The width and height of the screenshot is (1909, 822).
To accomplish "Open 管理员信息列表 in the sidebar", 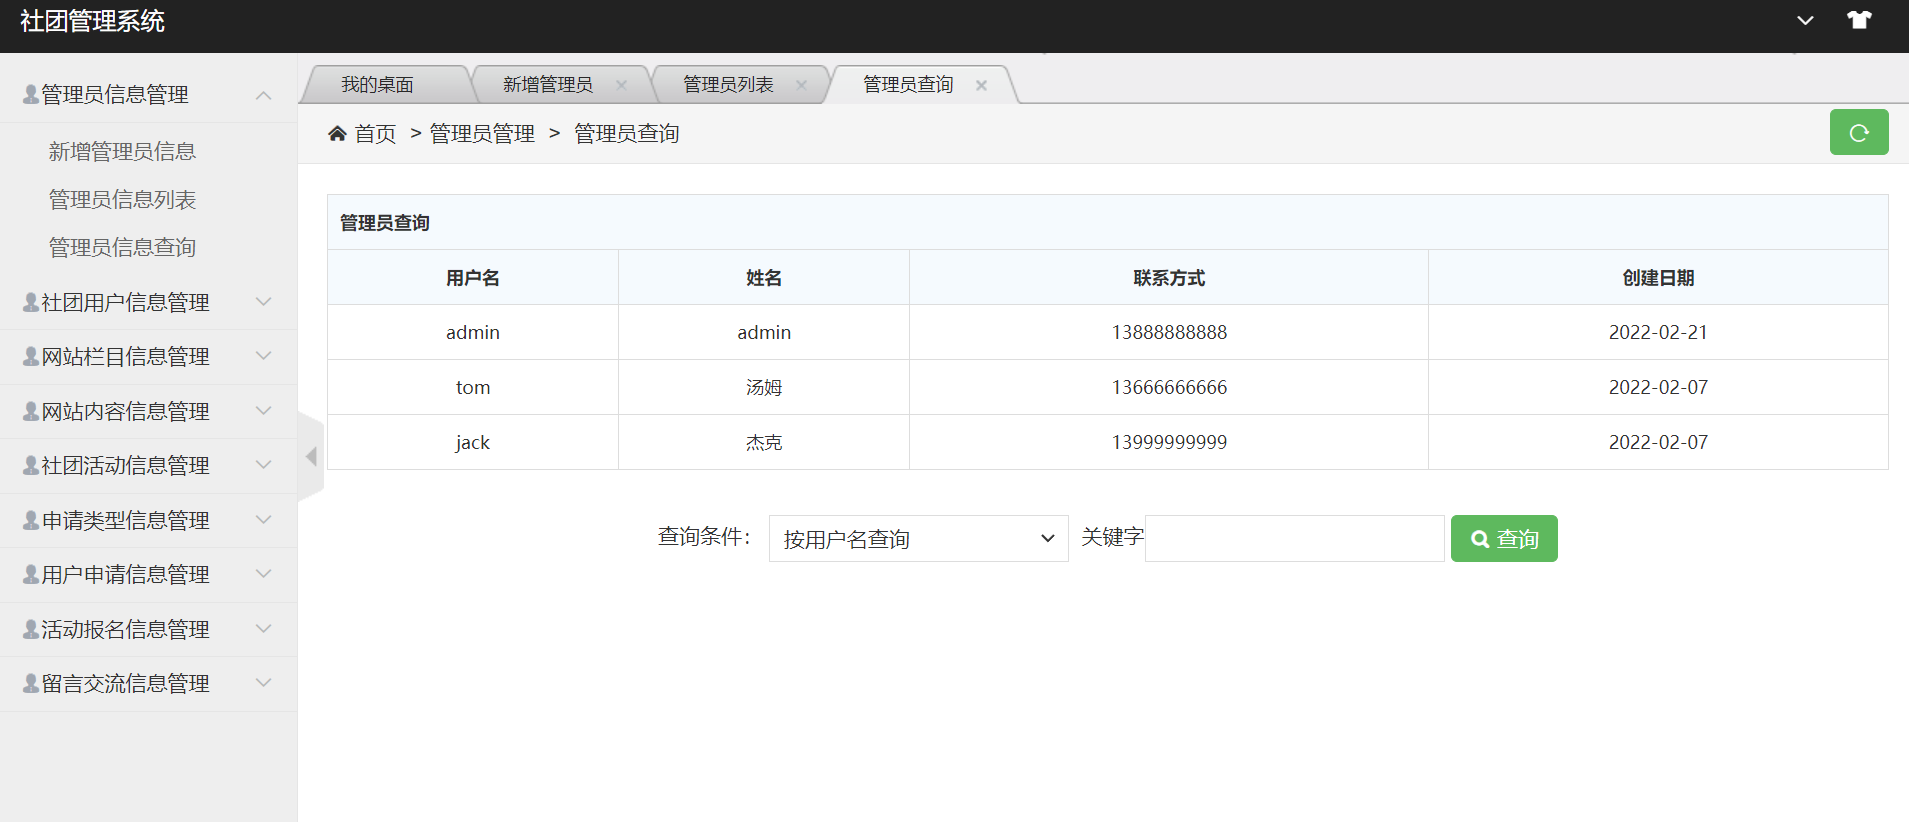I will click(122, 199).
